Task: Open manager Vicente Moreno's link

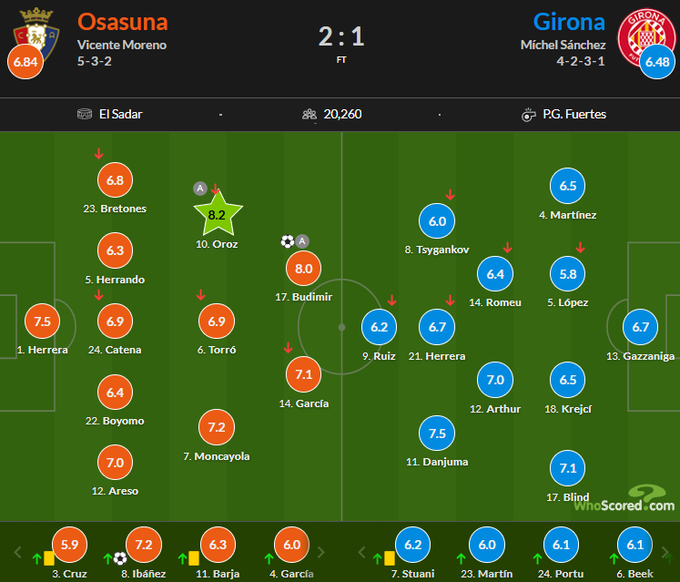Action: point(122,45)
